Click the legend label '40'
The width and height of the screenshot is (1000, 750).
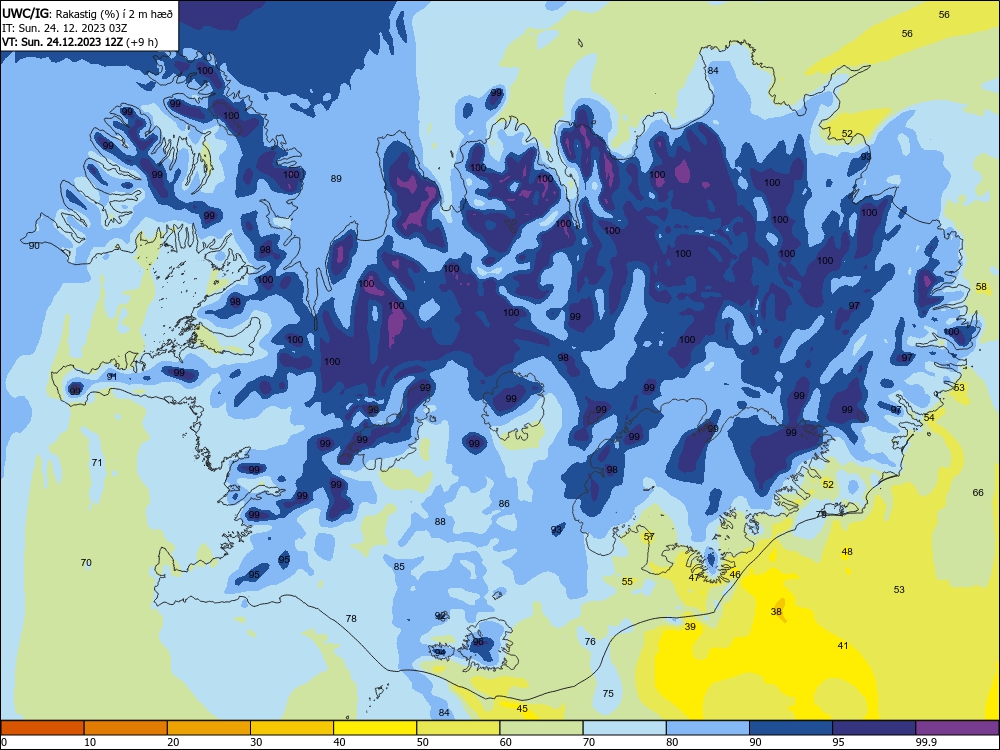pos(339,742)
